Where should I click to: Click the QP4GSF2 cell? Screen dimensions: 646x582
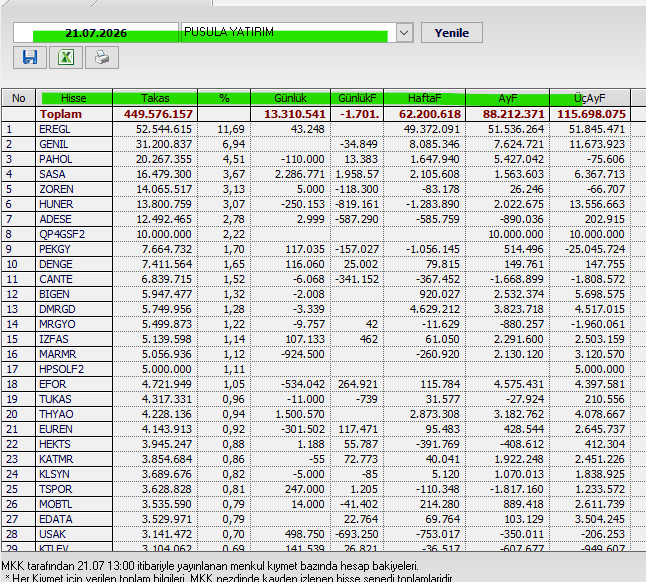point(74,234)
